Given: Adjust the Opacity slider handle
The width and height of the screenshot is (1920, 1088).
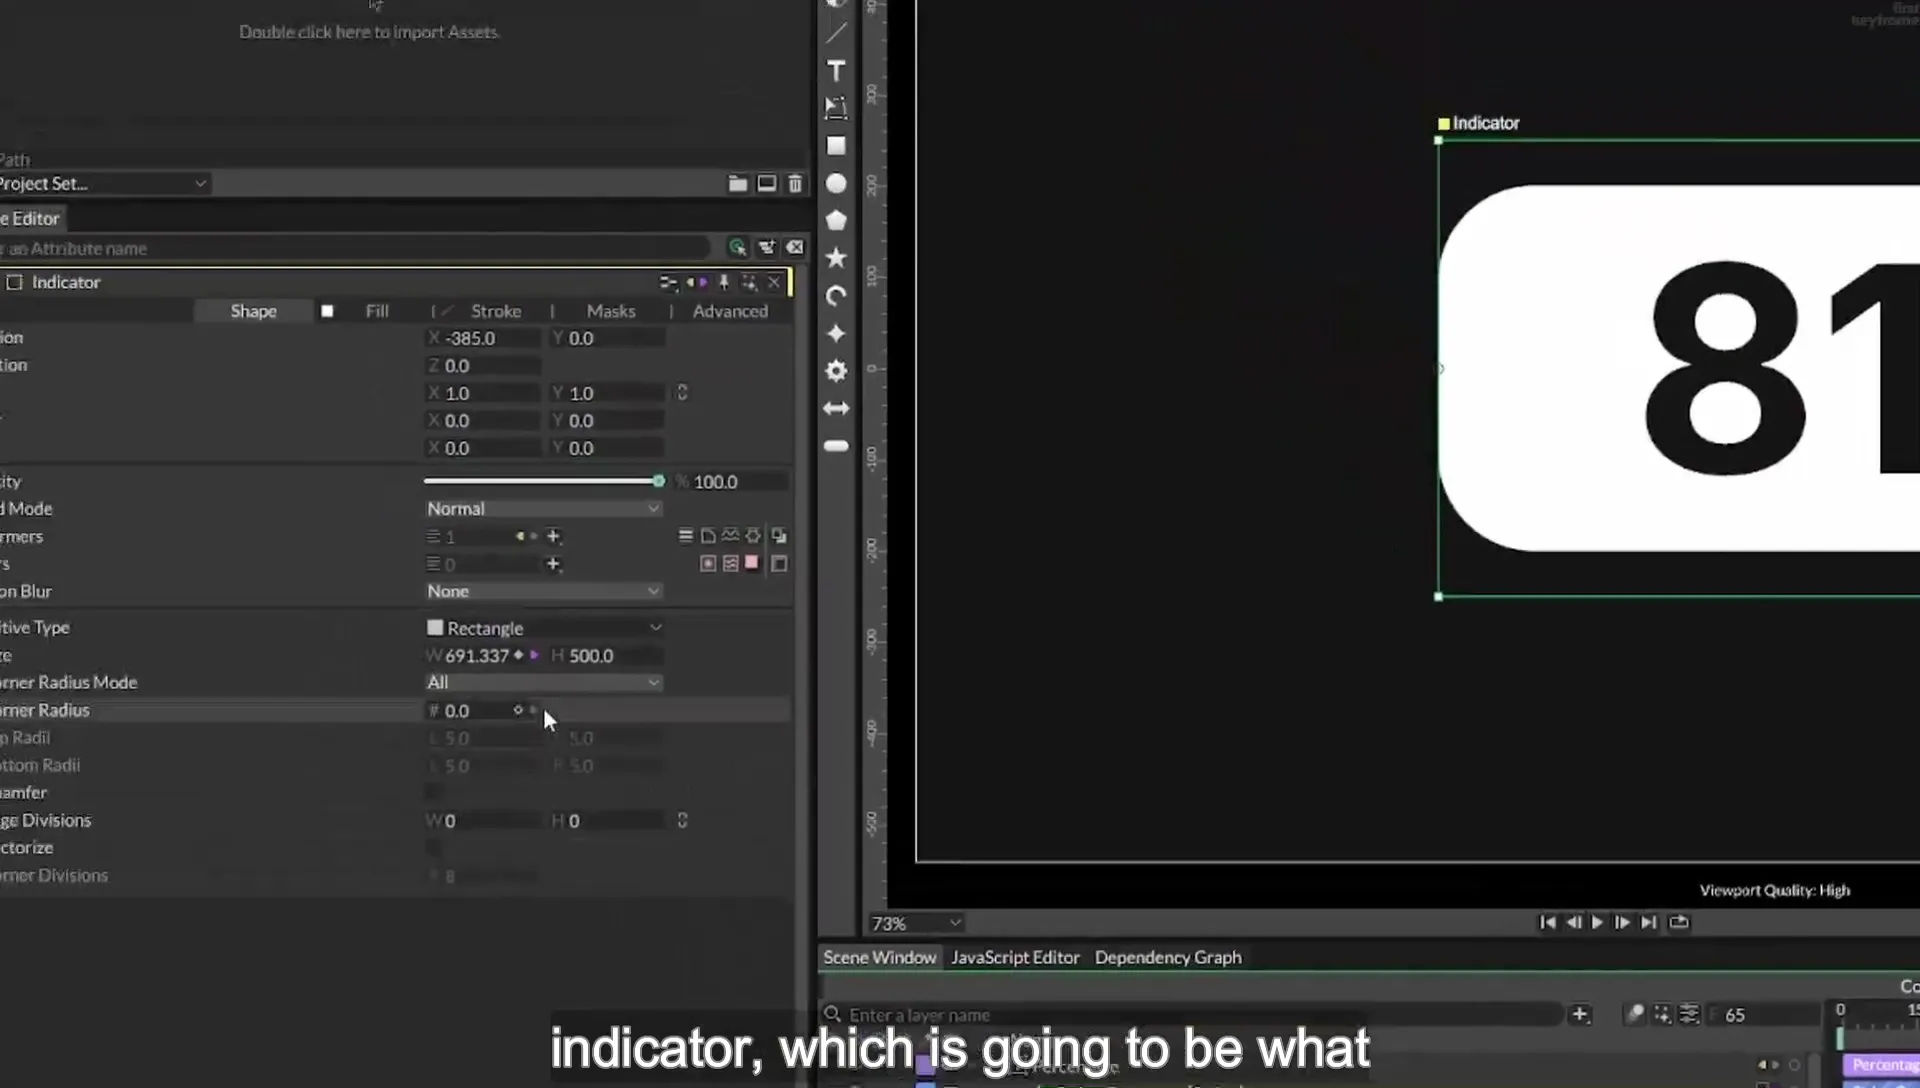Looking at the screenshot, I should 658,482.
